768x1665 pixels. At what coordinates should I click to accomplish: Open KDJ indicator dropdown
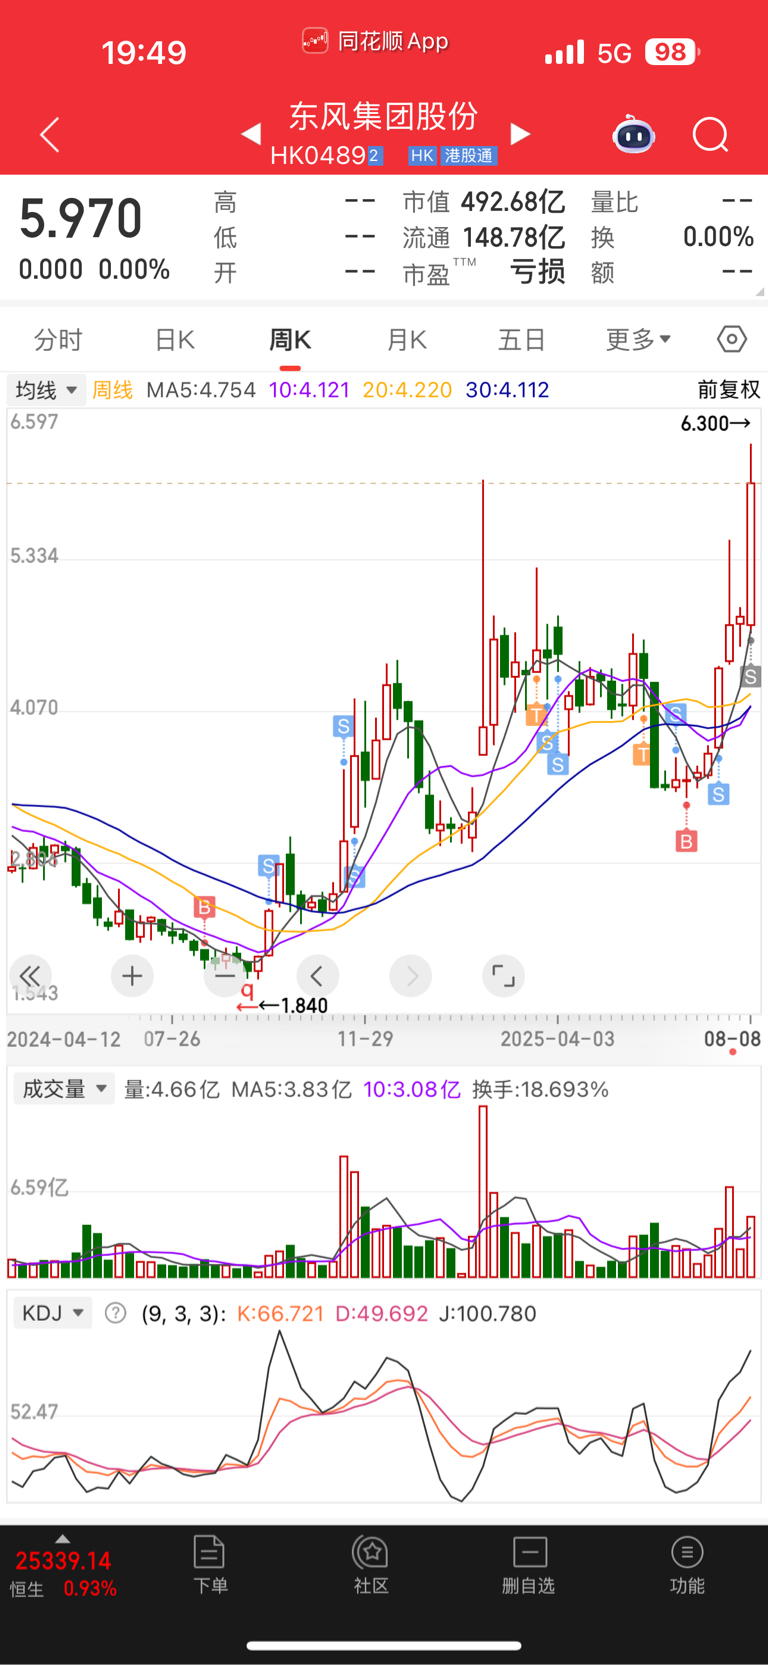coord(52,1313)
